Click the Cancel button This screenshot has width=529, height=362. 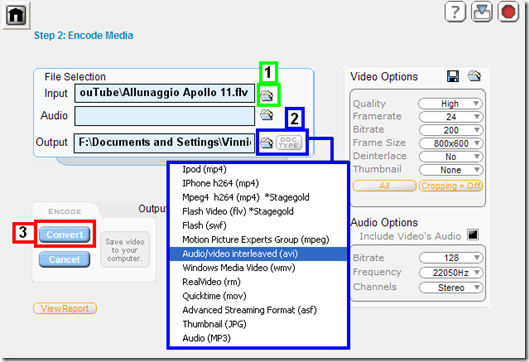coord(64,259)
